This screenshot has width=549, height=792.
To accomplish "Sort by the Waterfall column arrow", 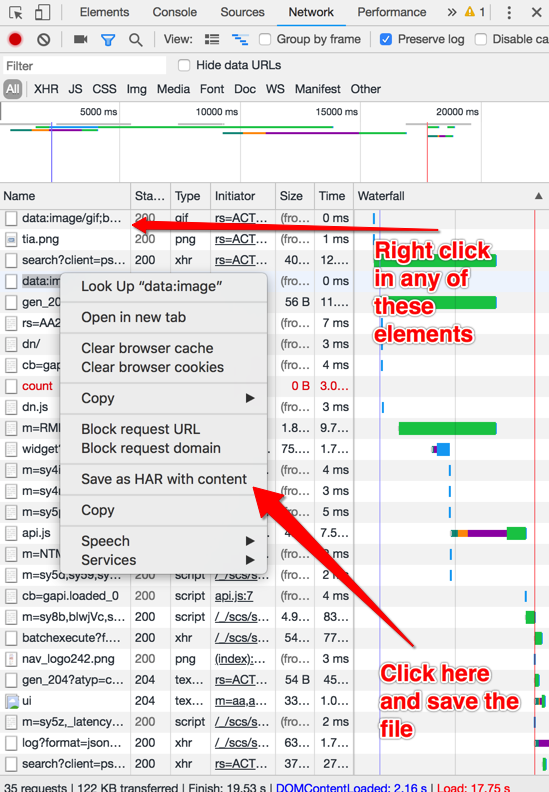I will (x=539, y=196).
